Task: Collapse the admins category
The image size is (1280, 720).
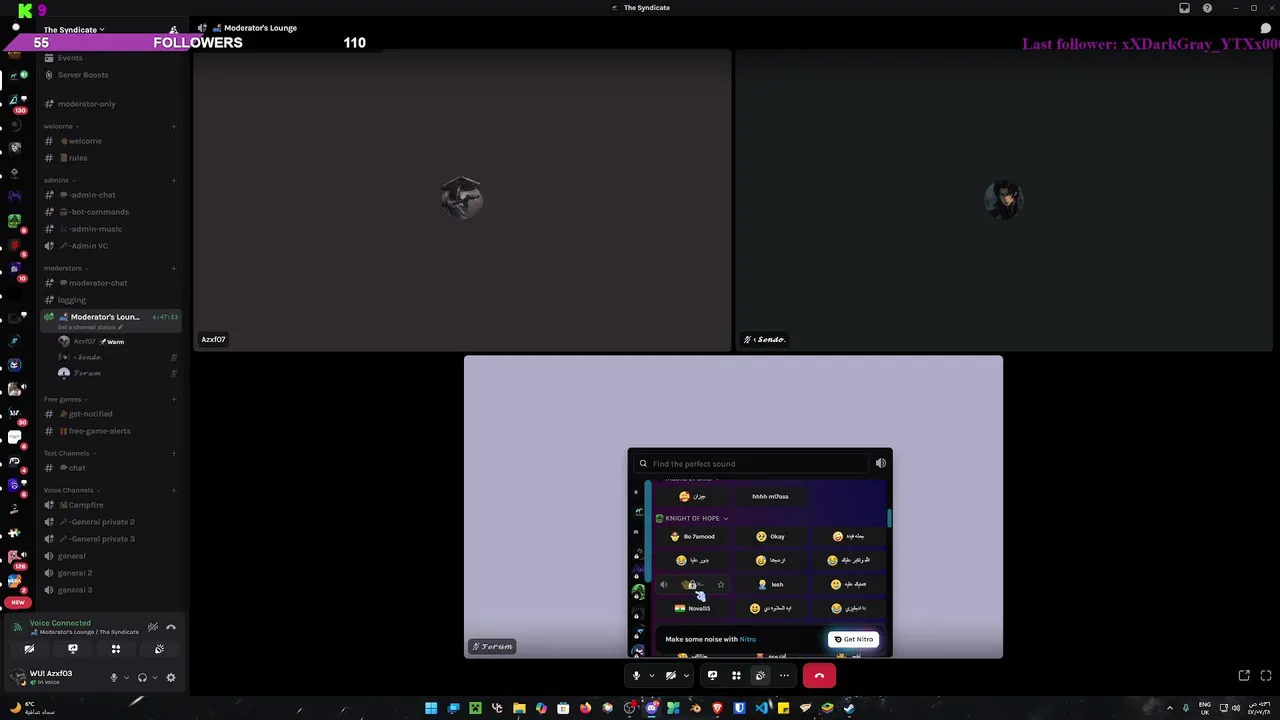Action: 58,180
